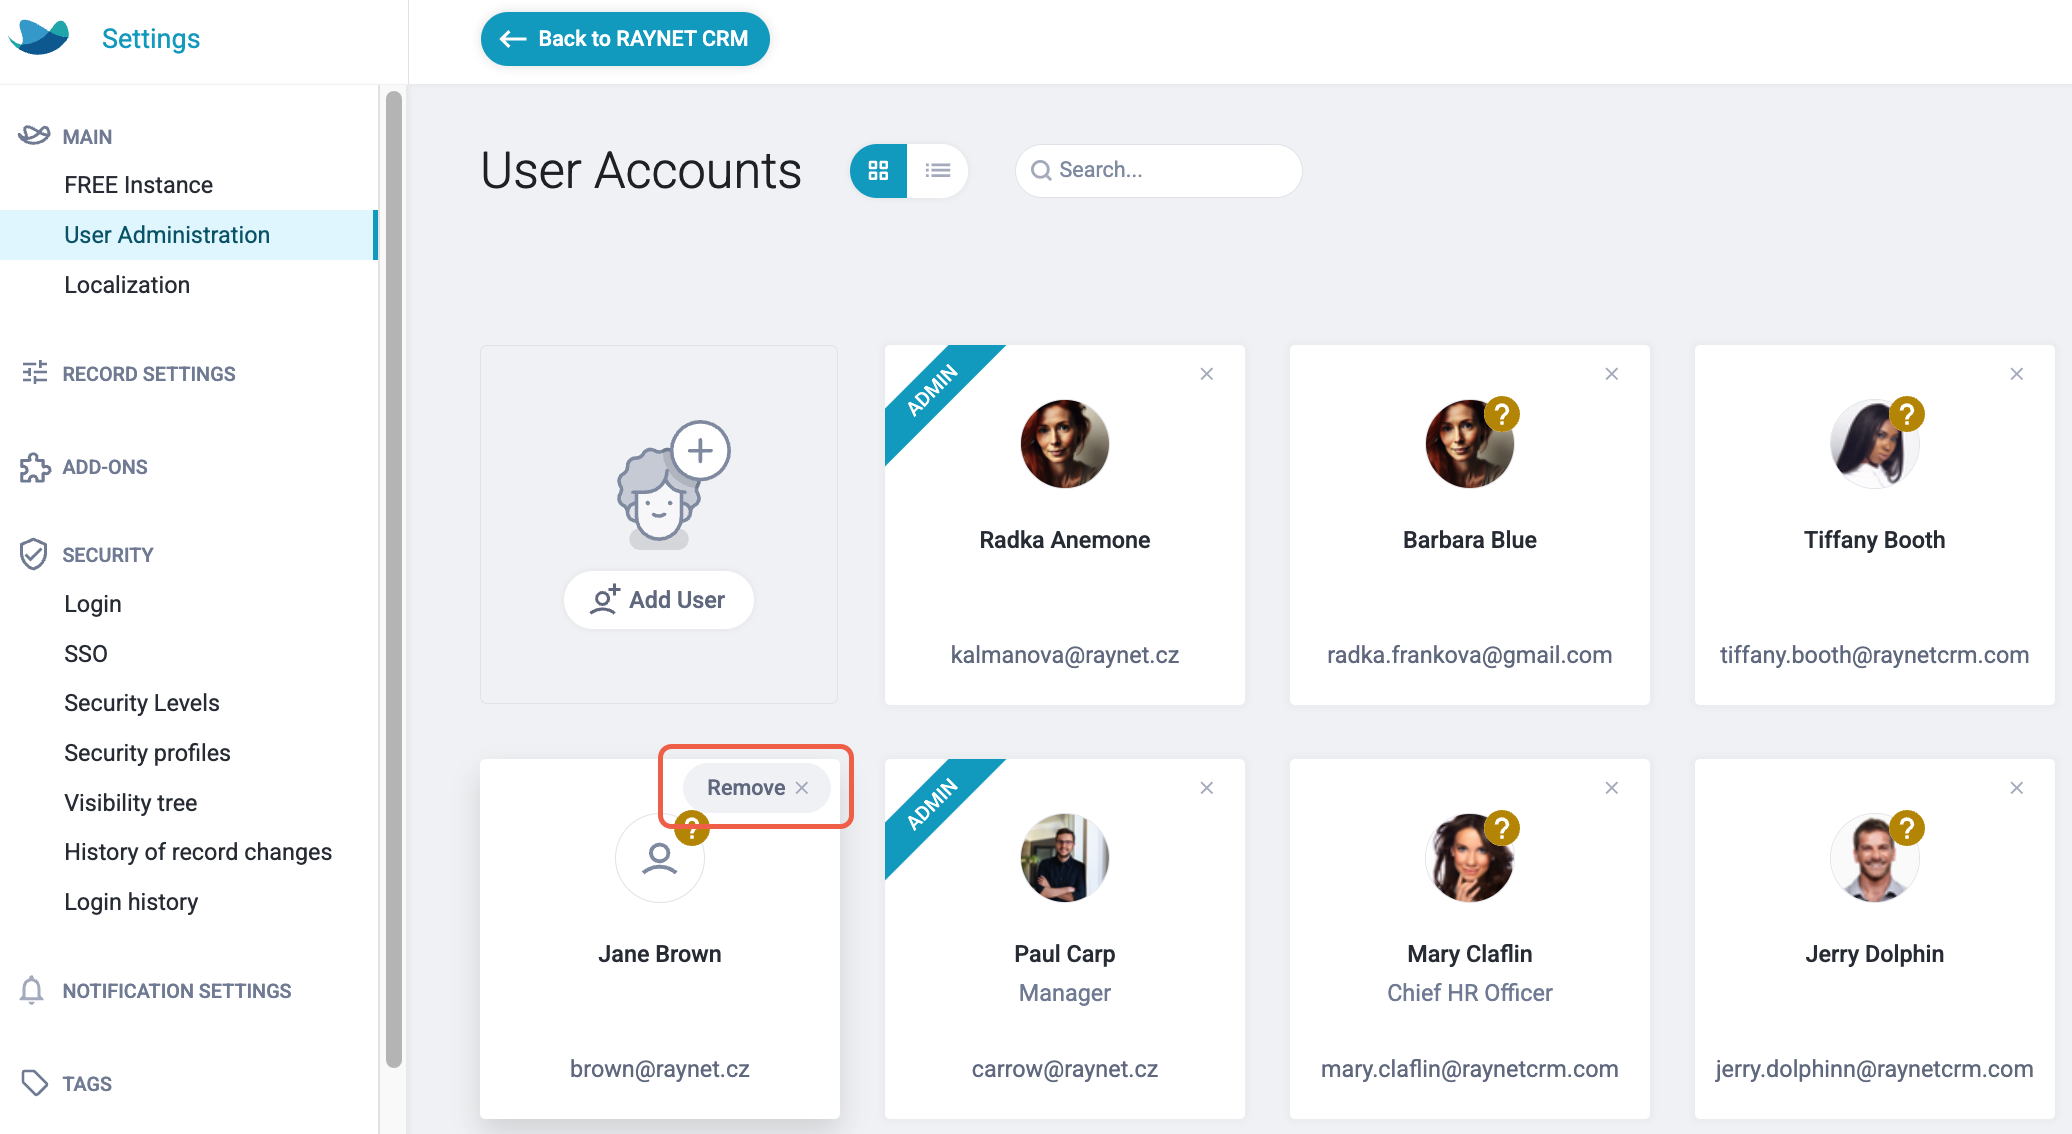This screenshot has height=1134, width=2072.
Task: Open Security Levels settings
Action: click(x=142, y=703)
